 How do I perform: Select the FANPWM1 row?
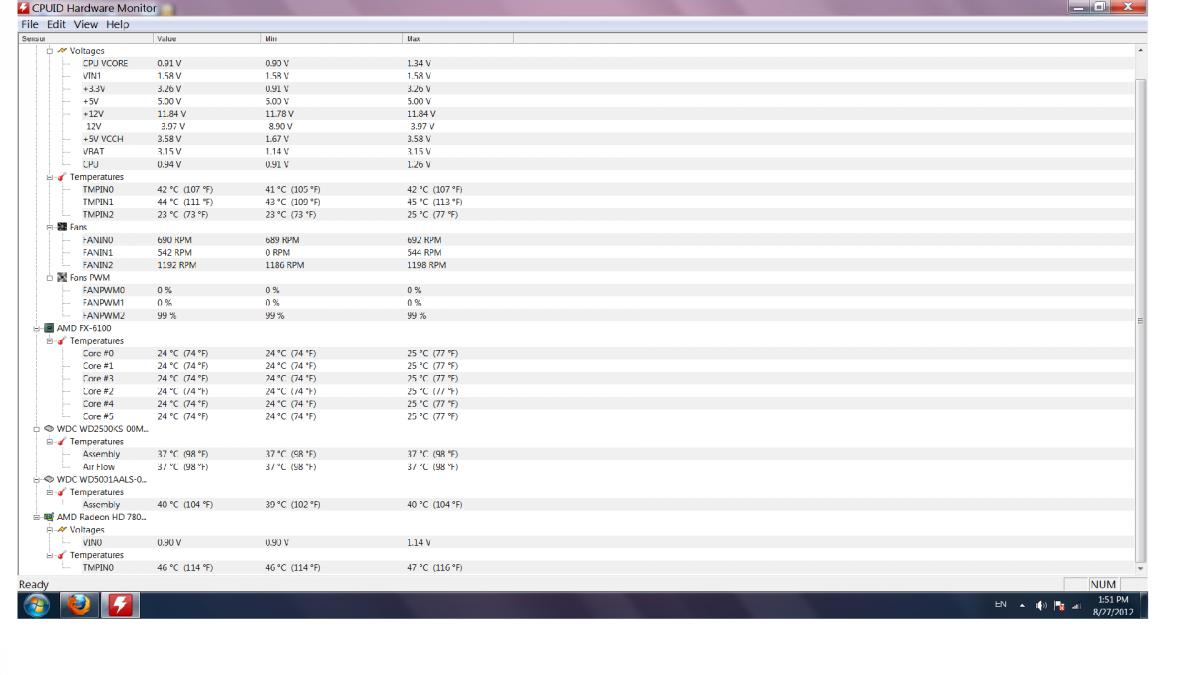pyautogui.click(x=577, y=302)
